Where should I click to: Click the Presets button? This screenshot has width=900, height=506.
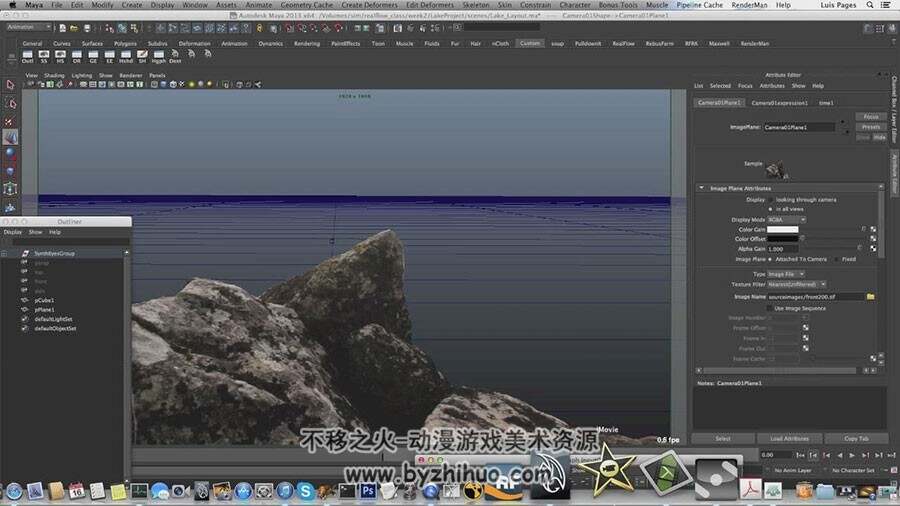point(871,127)
